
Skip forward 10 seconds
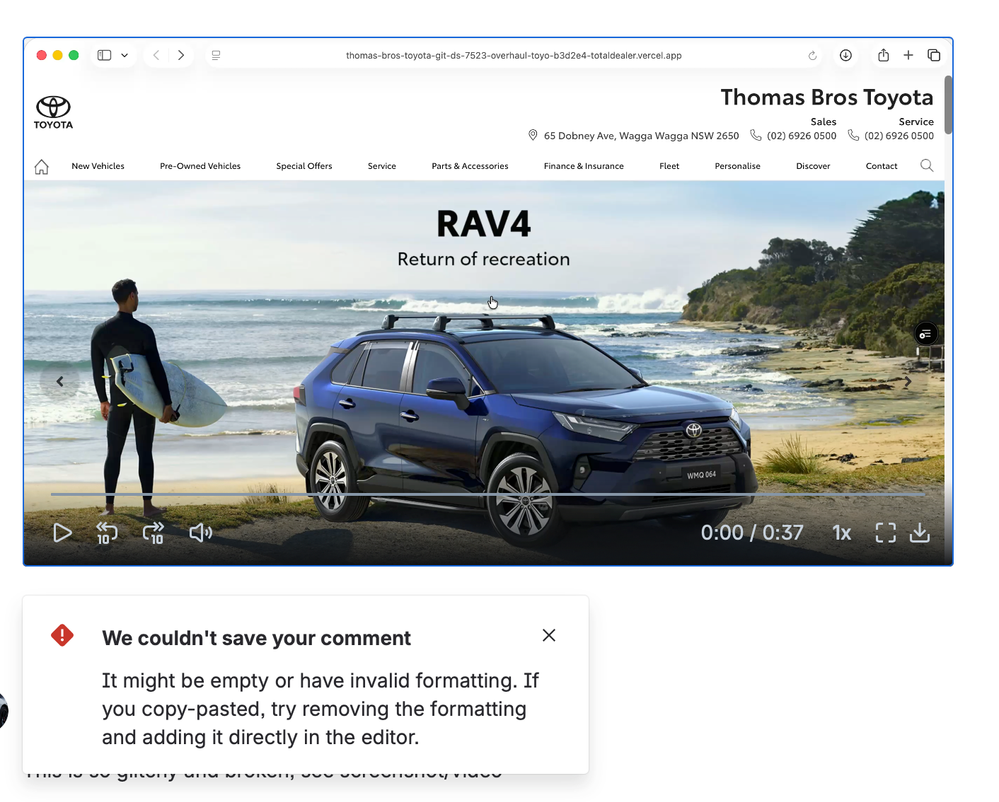[154, 533]
